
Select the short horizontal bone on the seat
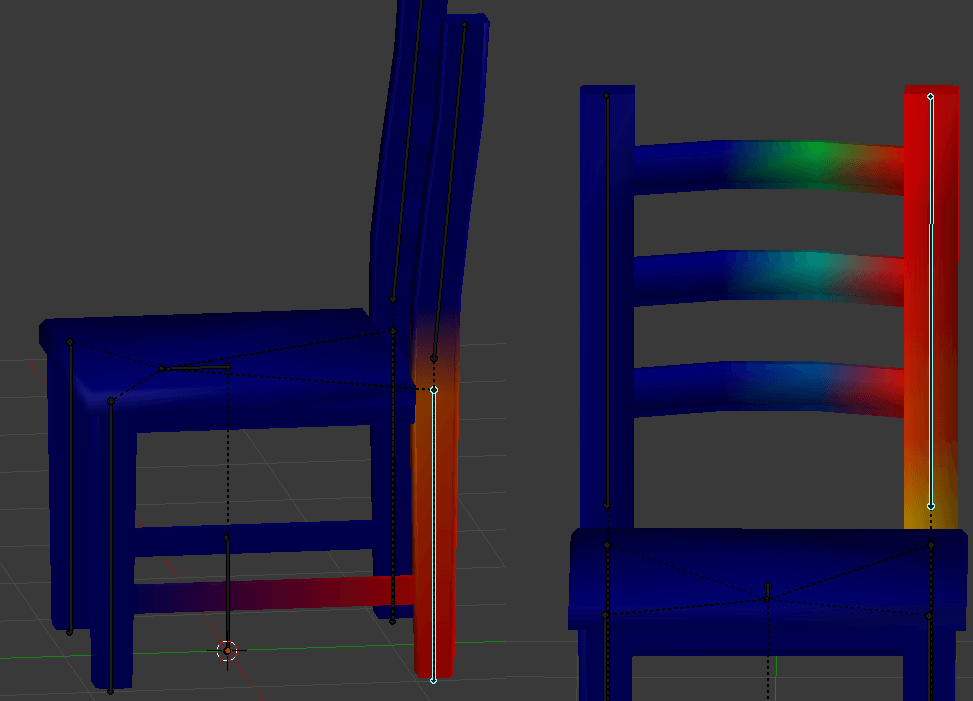pyautogui.click(x=196, y=368)
